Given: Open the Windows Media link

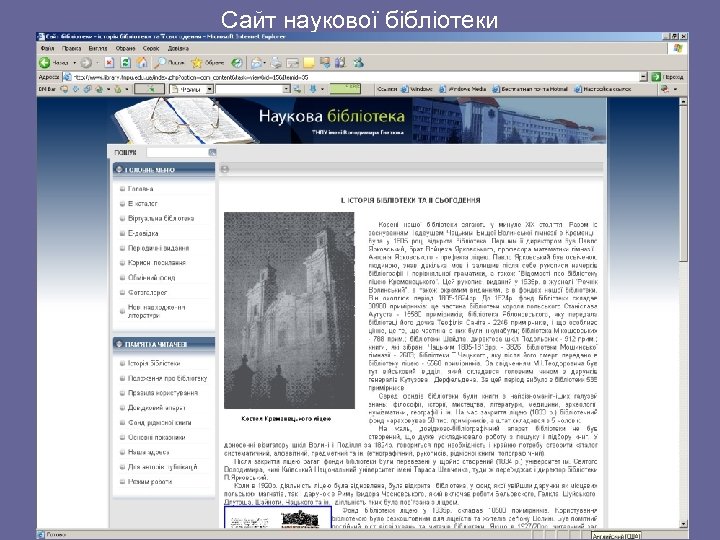Looking at the screenshot, I should 463,89.
